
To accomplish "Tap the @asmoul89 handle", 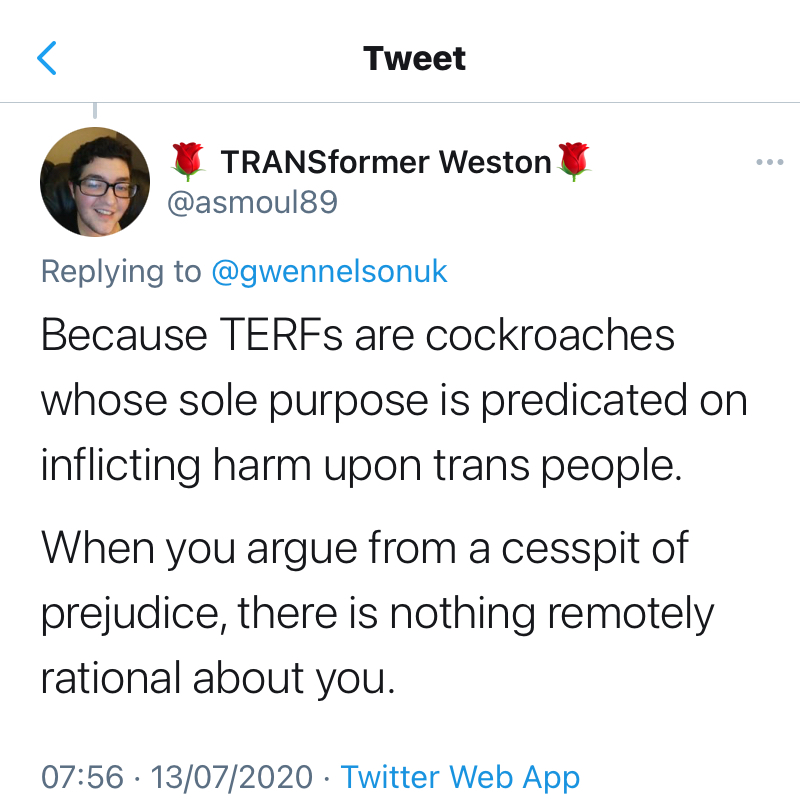I will [x=251, y=203].
